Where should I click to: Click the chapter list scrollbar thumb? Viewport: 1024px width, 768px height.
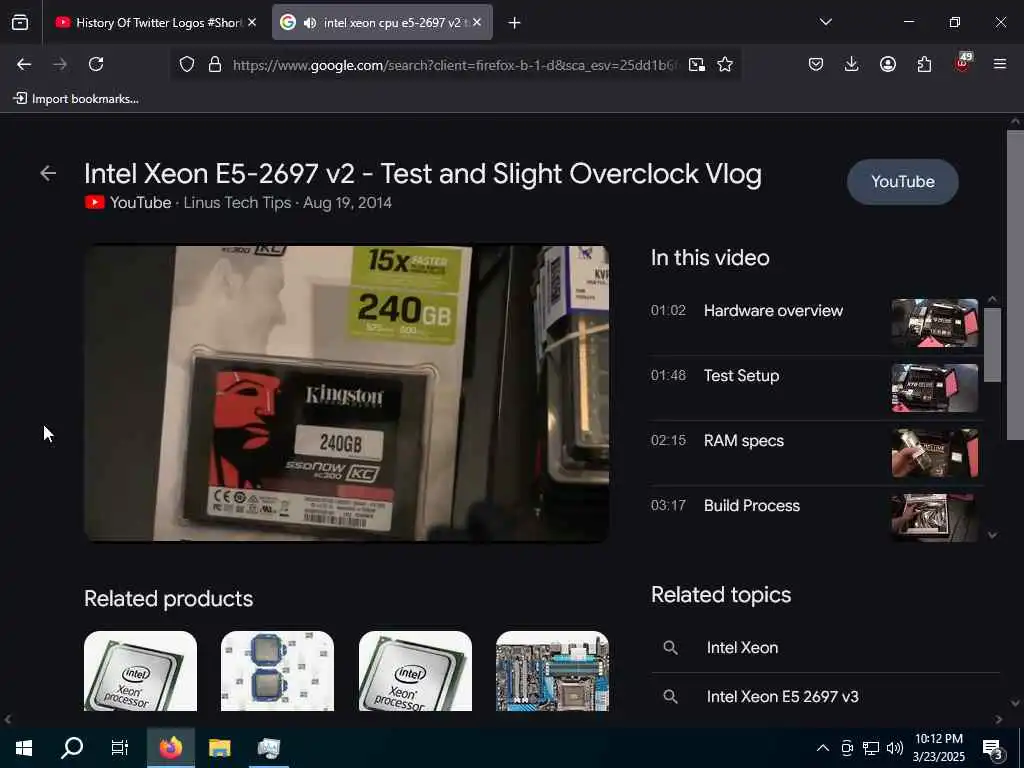click(992, 344)
